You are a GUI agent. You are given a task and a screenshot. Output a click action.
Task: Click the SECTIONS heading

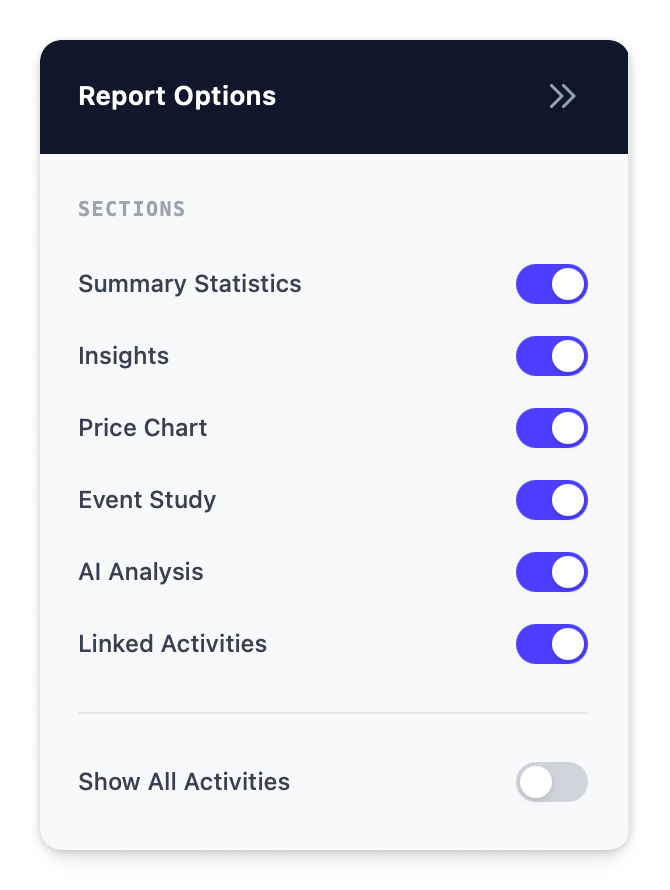pyautogui.click(x=132, y=209)
